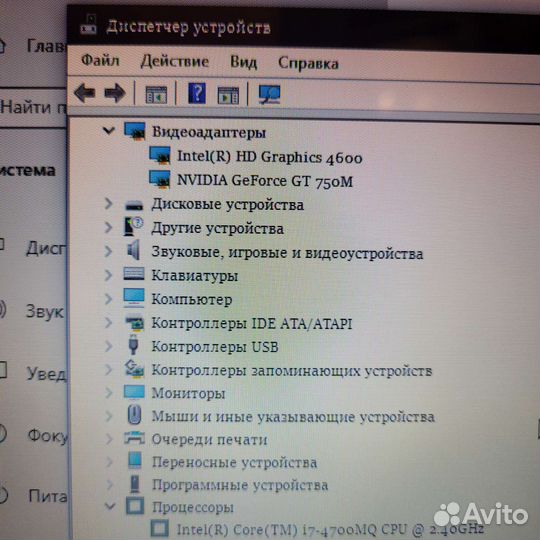
Task: Expand the Мониторы category
Action: pyautogui.click(x=108, y=393)
